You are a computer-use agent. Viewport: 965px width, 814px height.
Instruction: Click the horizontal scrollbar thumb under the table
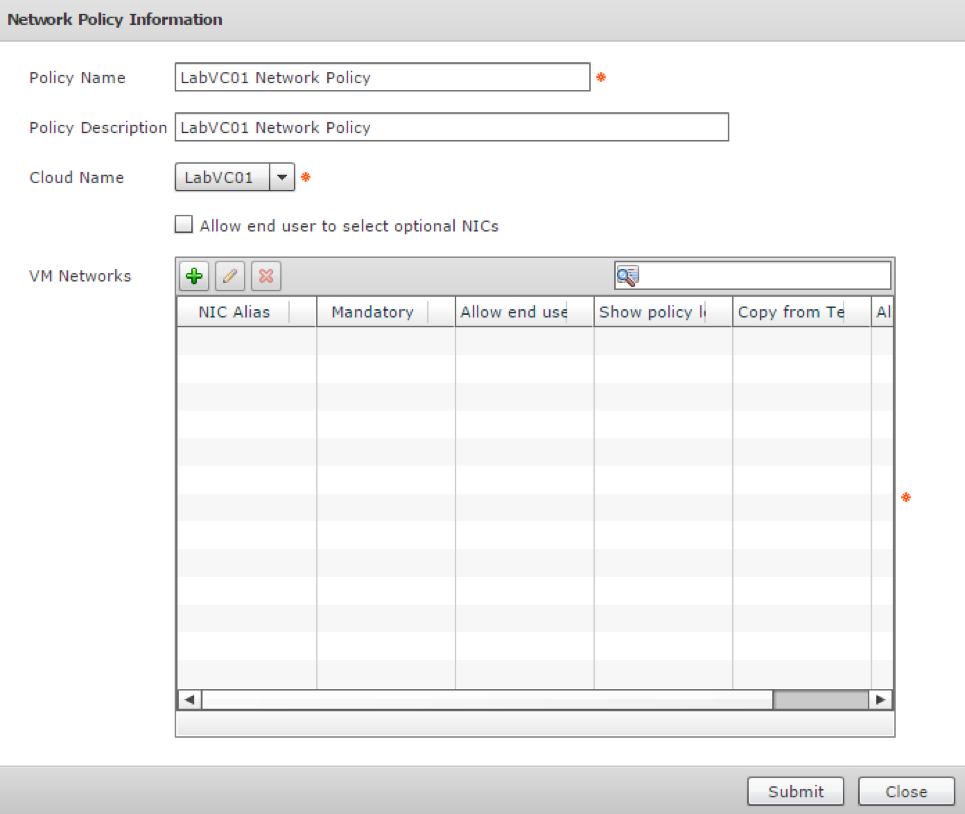point(820,700)
